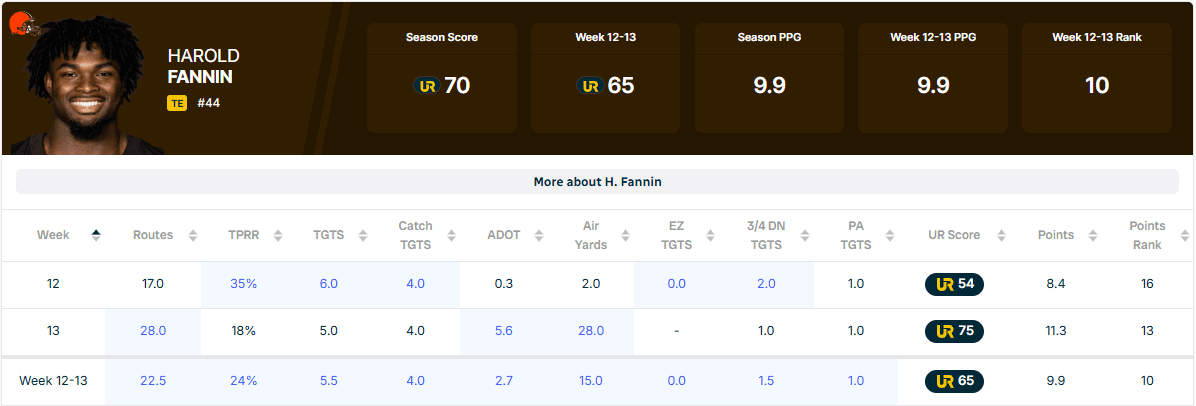Screen dimensions: 1196x406
Task: Click the UR icon in Season Score card
Action: (x=426, y=86)
